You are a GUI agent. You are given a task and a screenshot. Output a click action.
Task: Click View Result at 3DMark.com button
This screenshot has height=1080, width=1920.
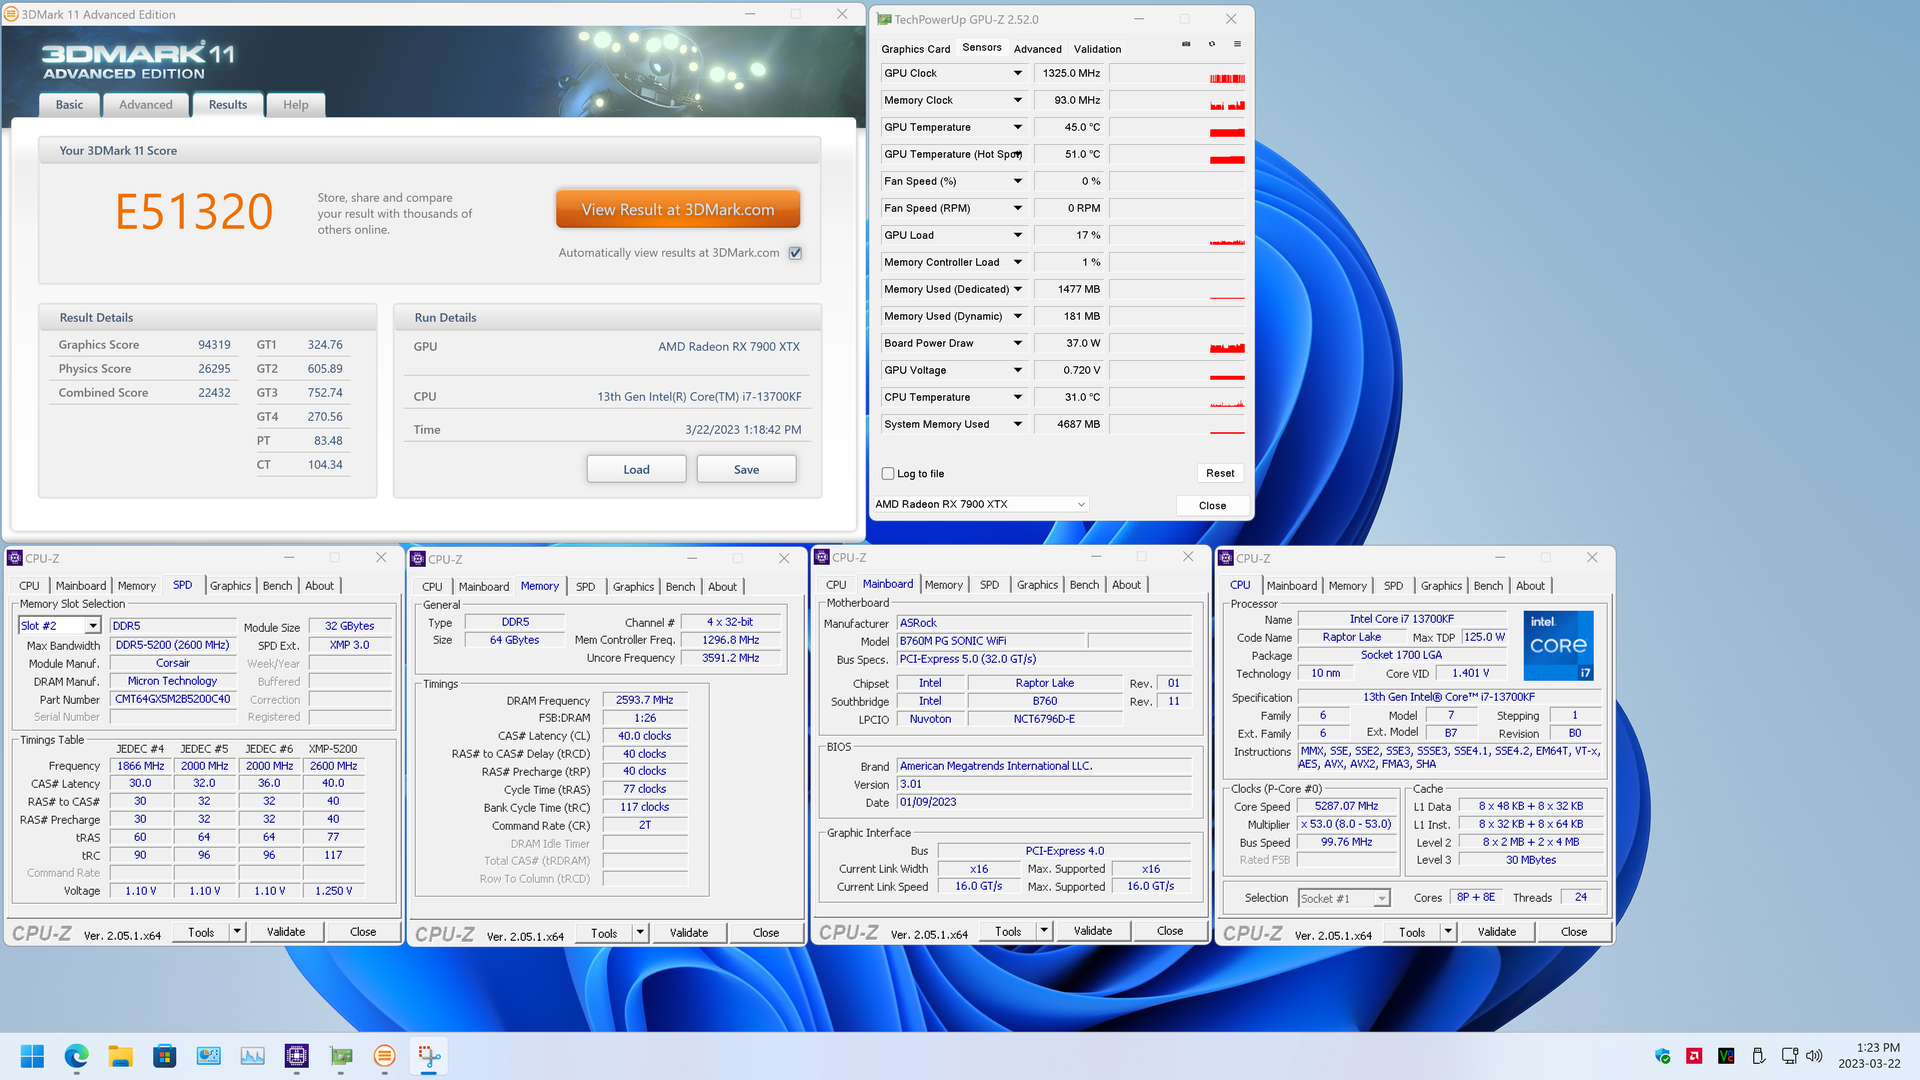tap(678, 210)
